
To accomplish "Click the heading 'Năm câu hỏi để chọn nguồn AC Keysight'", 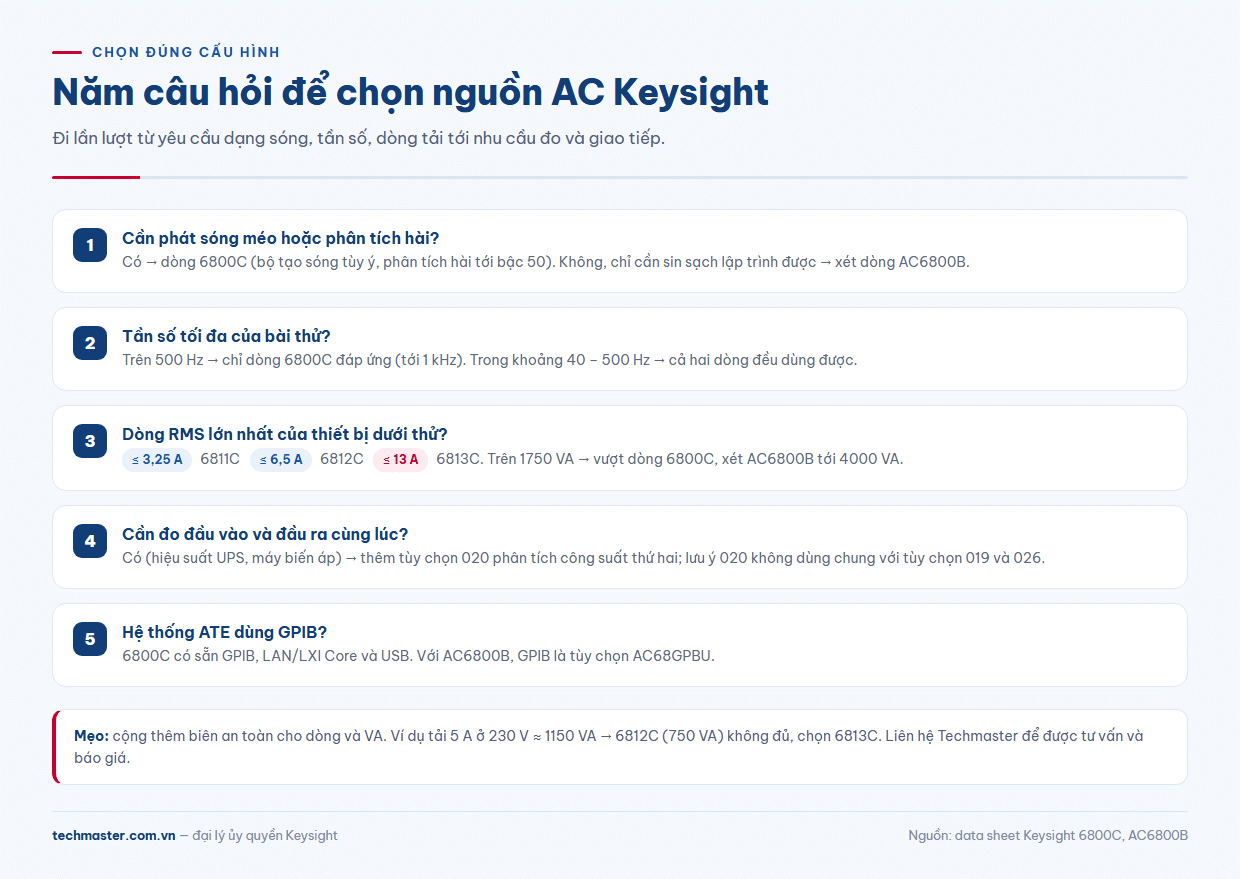I will tap(410, 92).
